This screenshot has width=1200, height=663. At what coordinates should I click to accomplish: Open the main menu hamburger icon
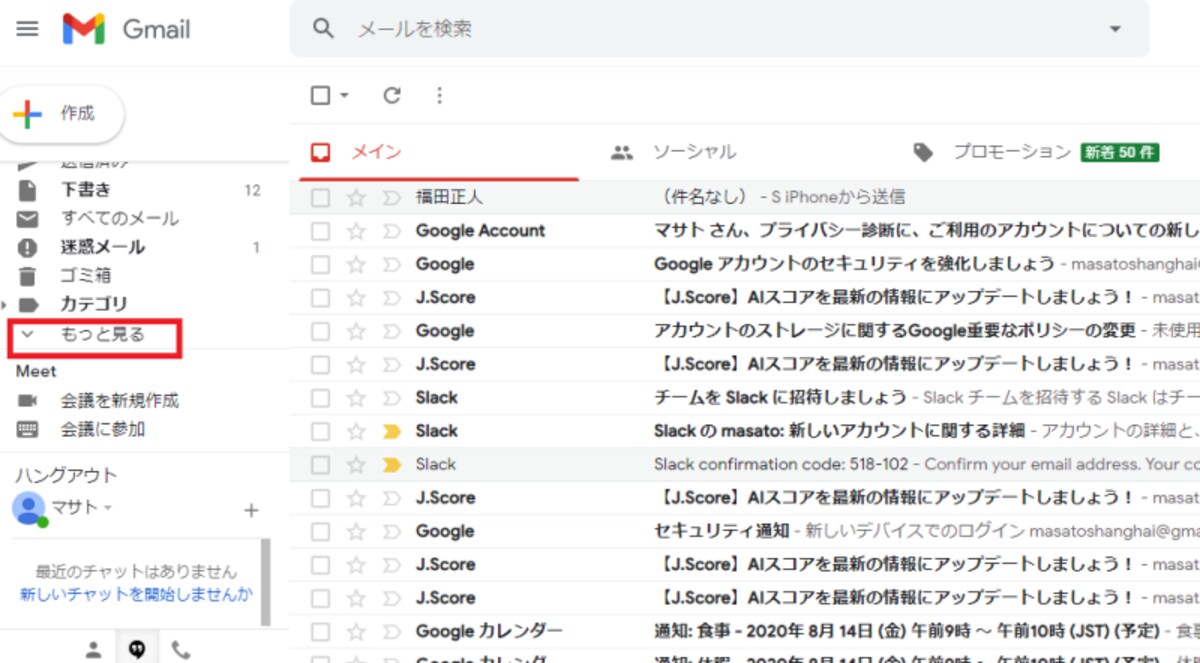click(x=27, y=29)
